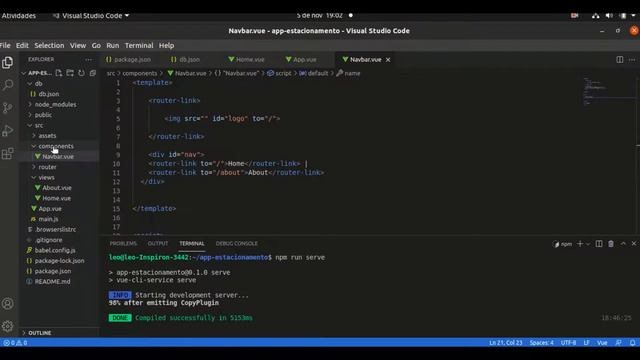The width and height of the screenshot is (640, 360).
Task: Open the Explorer view in activity bar
Action: pos(7,62)
